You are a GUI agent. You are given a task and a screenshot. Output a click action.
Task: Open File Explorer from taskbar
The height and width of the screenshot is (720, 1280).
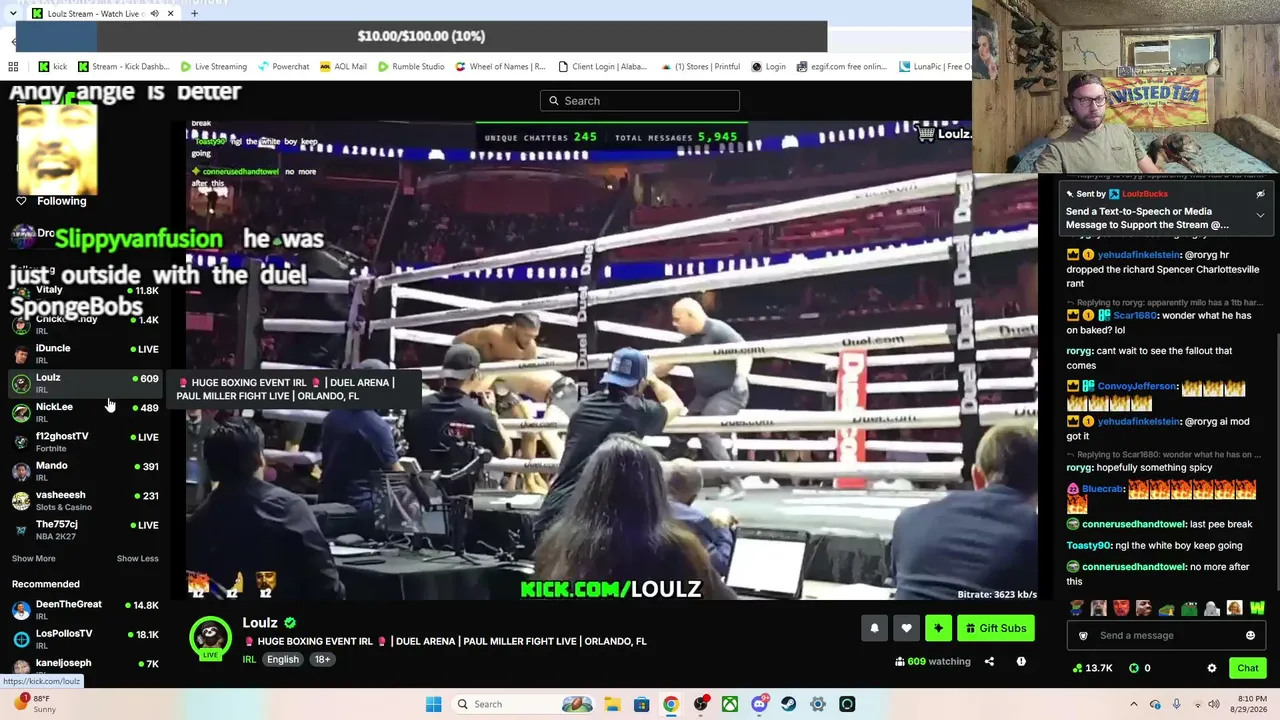[x=612, y=704]
